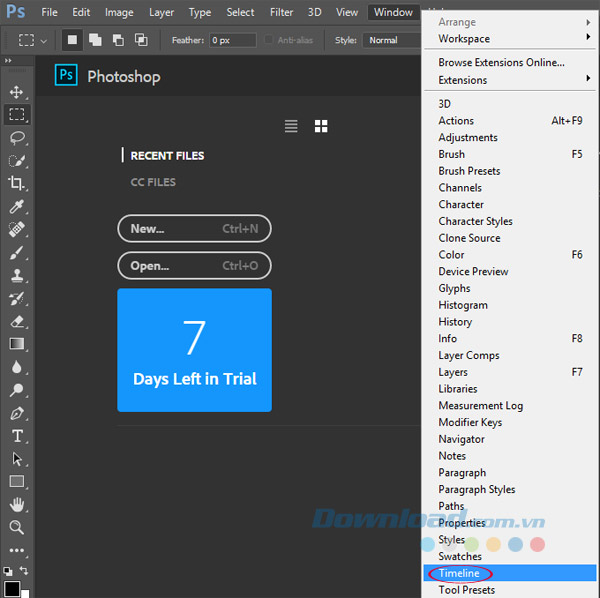The width and height of the screenshot is (600, 598).
Task: Activate the Eyedropper tool
Action: coord(17,207)
